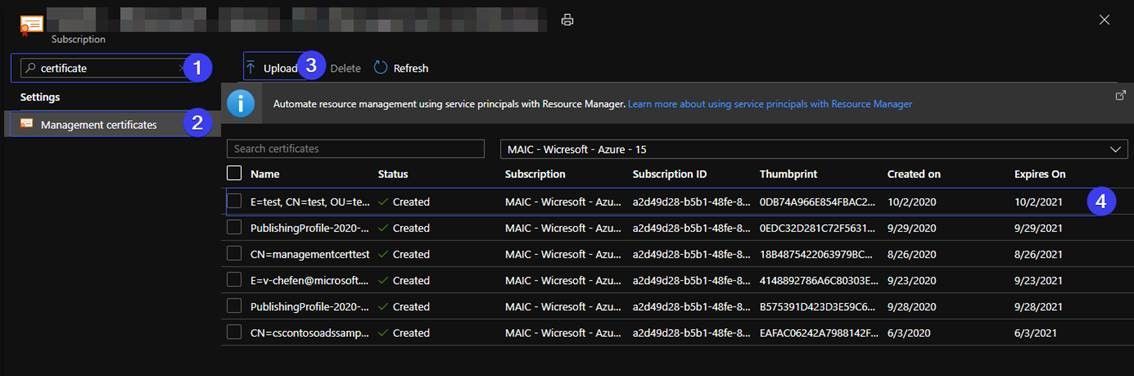Click thumbprint 0EDC32D281C72F5631
Image resolution: width=1134 pixels, height=376 pixels.
coord(817,228)
